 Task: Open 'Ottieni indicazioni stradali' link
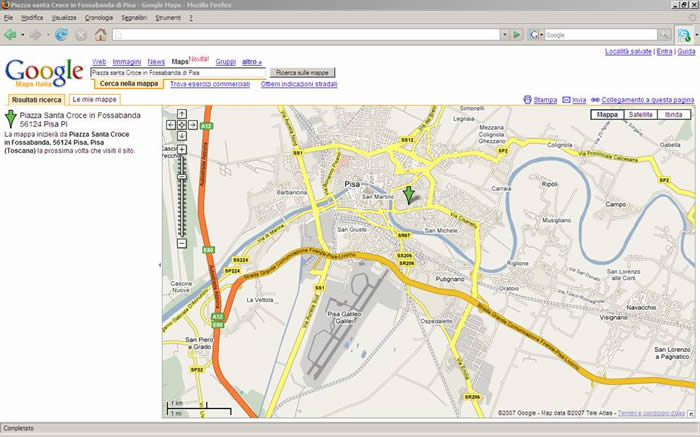click(x=299, y=84)
